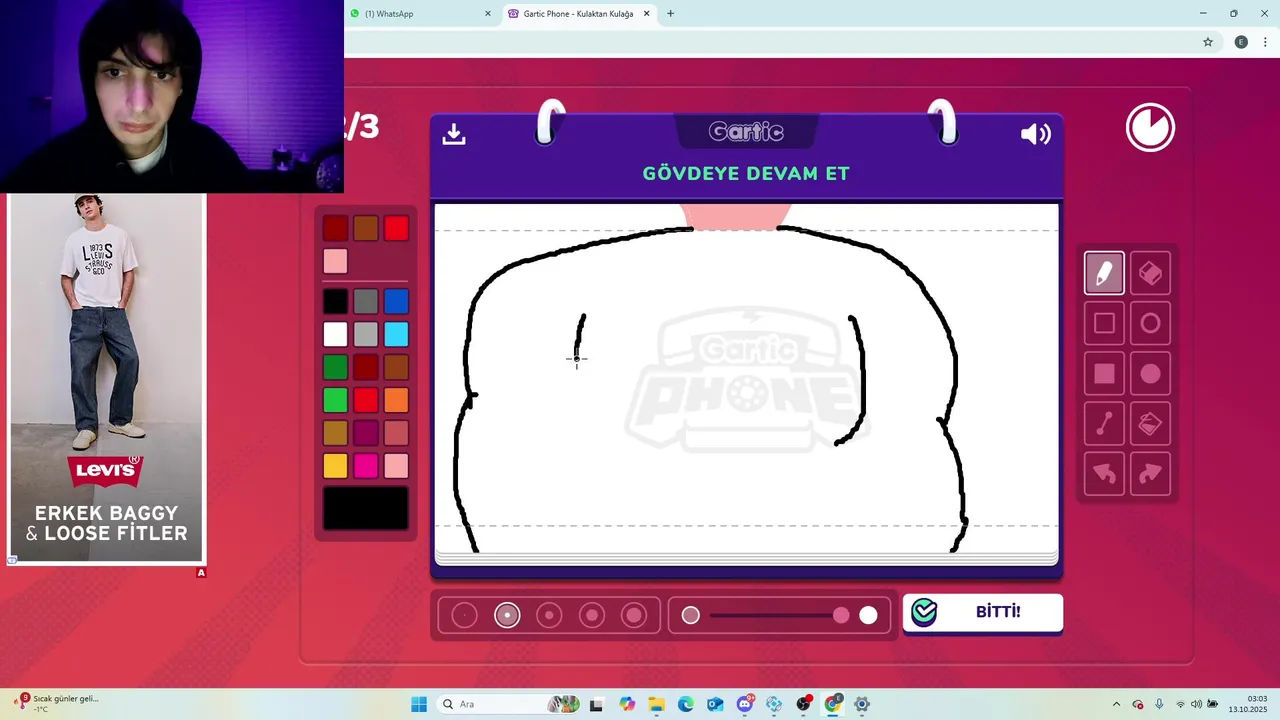The height and width of the screenshot is (720, 1280).
Task: Click the microphone icon in system tray
Action: pos(1159,704)
